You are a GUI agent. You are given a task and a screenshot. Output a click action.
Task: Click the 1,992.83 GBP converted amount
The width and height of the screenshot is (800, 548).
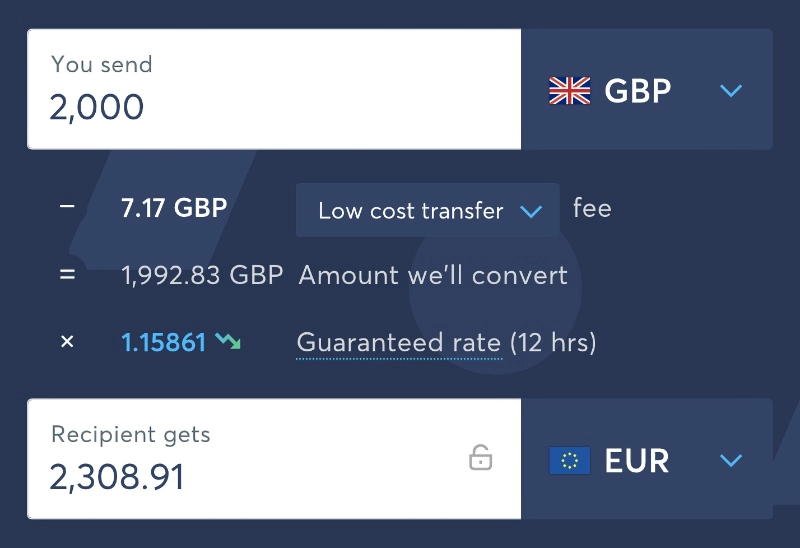pyautogui.click(x=201, y=275)
